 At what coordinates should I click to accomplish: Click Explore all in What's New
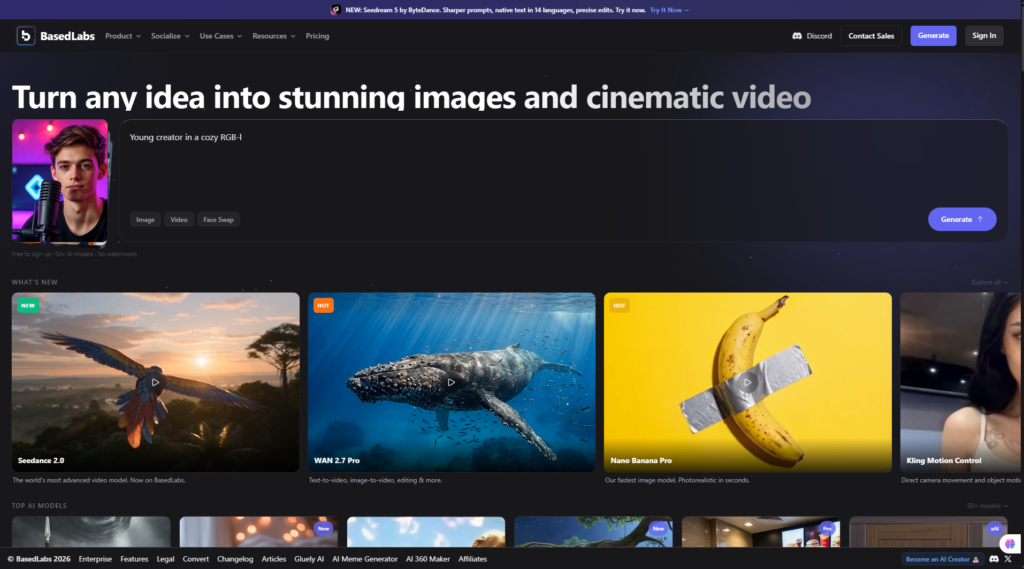[x=989, y=283]
